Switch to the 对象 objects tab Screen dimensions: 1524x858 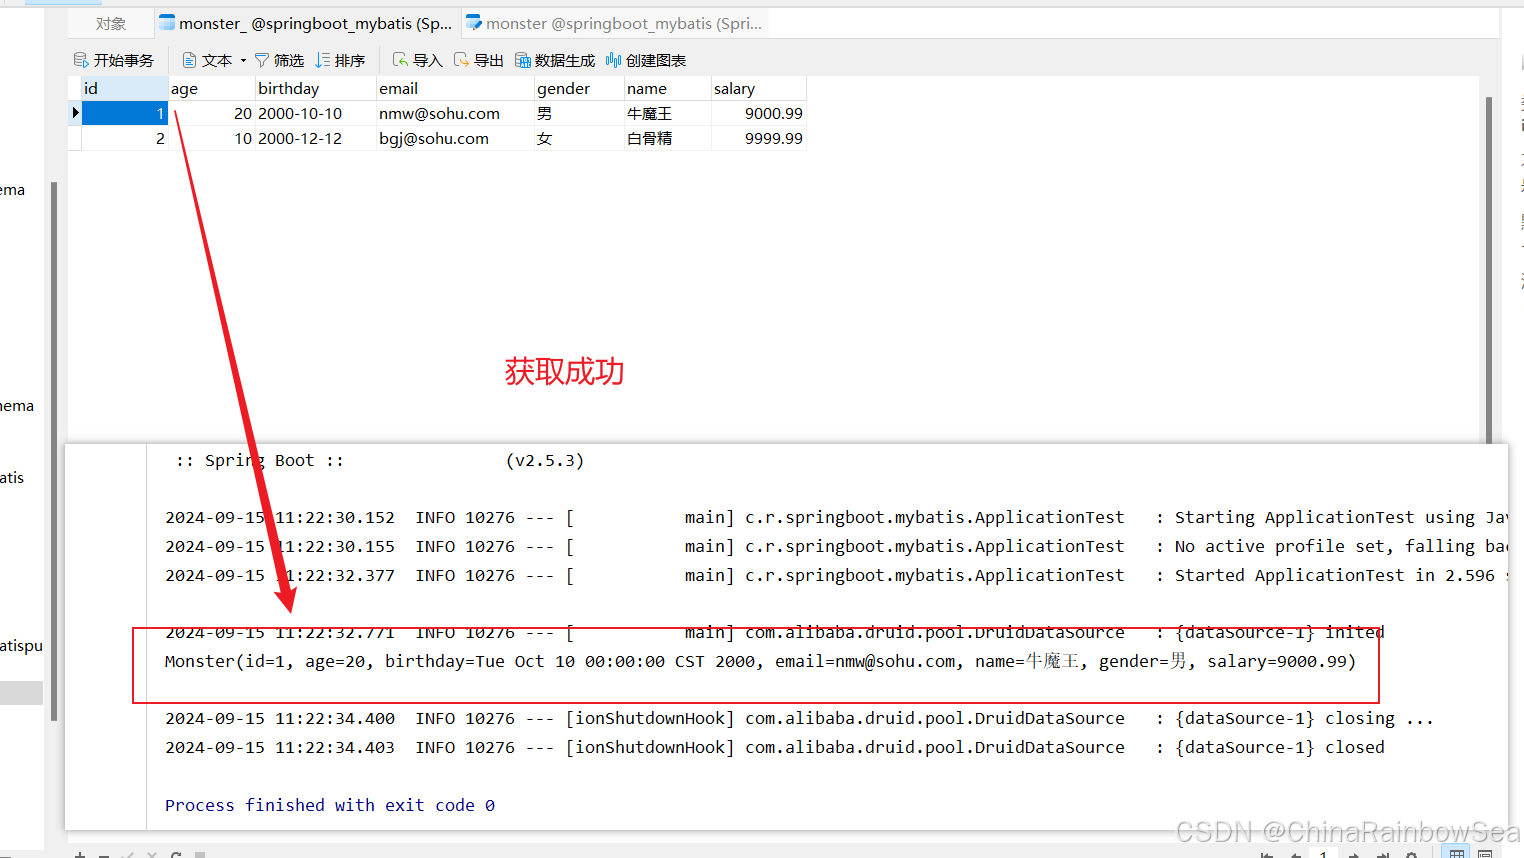coord(111,24)
